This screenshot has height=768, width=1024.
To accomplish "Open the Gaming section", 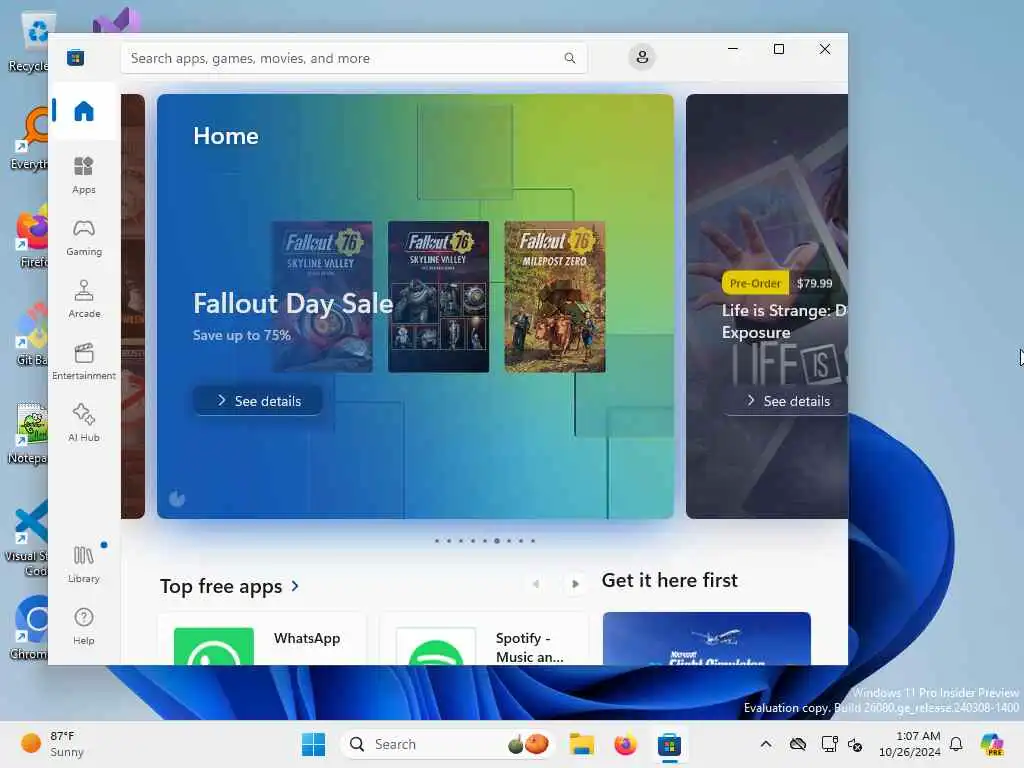I will click(x=84, y=238).
